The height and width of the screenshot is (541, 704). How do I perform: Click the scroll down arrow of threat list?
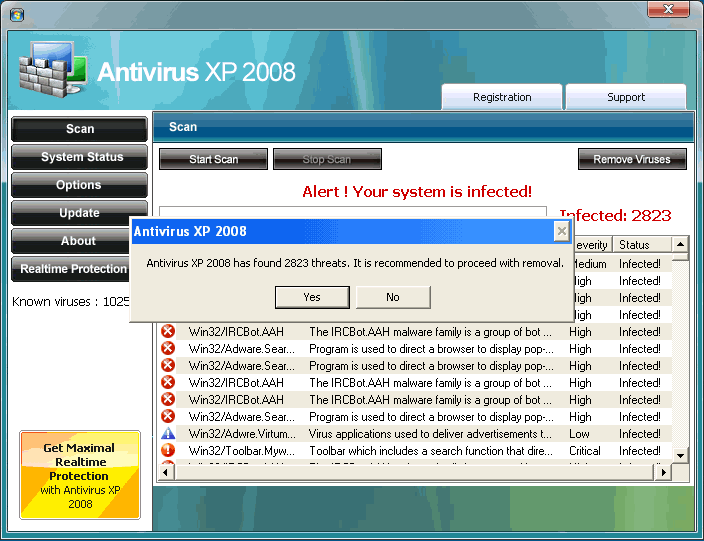point(680,456)
